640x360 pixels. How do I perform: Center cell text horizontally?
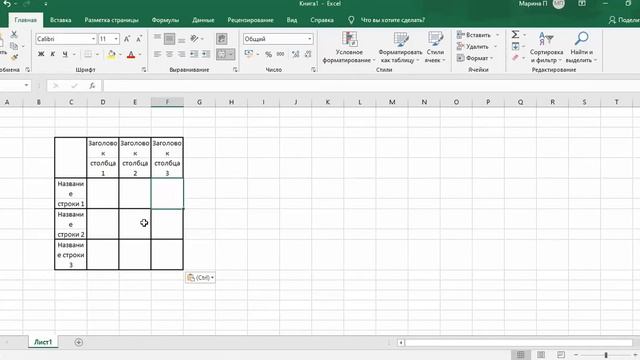pos(169,54)
